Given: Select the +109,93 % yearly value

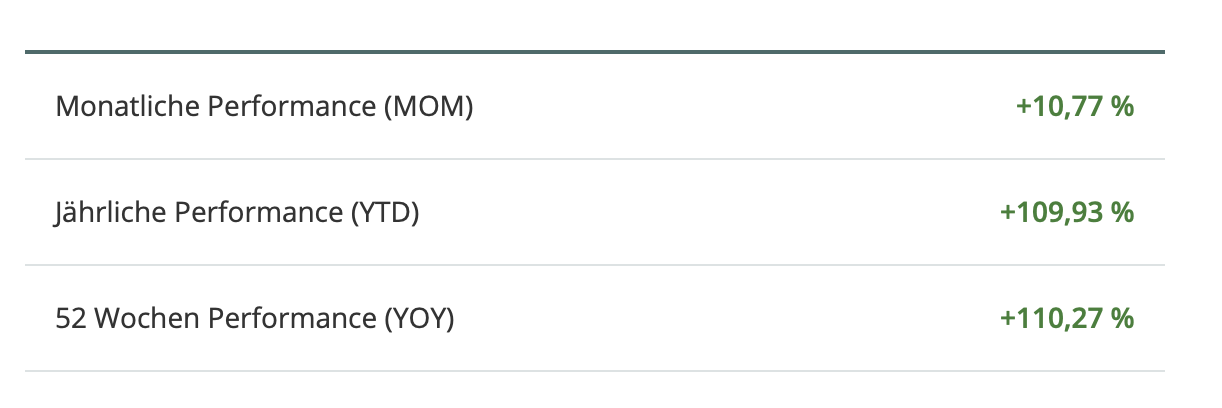Looking at the screenshot, I should (x=1066, y=212).
